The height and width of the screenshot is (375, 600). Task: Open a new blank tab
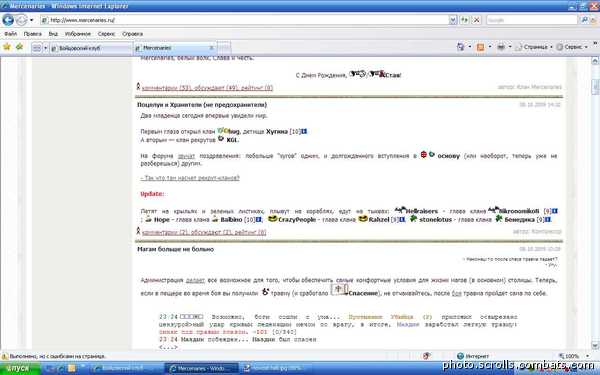coord(224,48)
